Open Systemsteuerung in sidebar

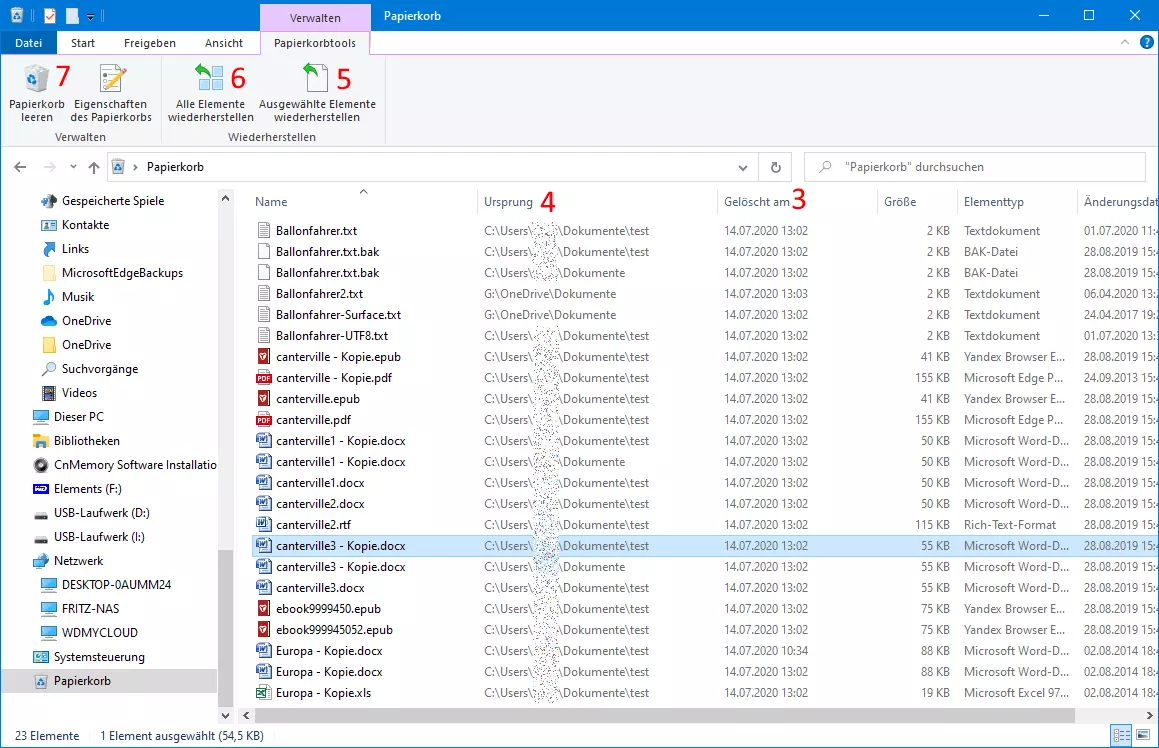[x=99, y=657]
